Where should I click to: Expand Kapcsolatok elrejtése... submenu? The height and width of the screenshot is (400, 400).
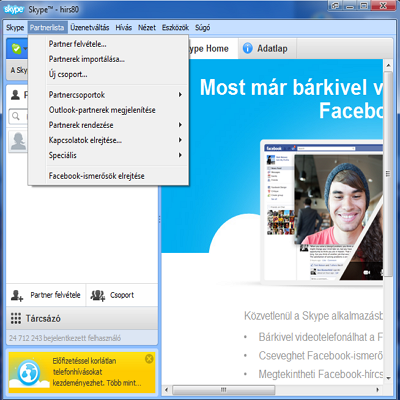(109, 140)
